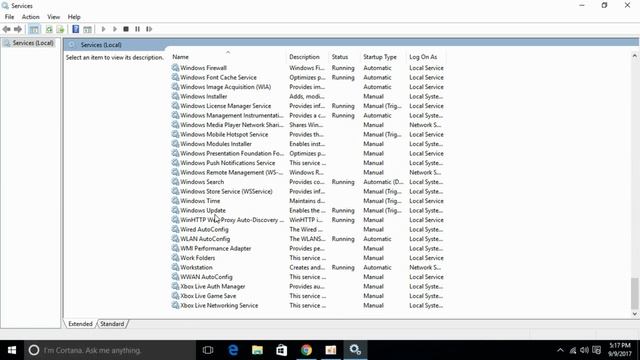The image size is (640, 360).
Task: Click the Refresh toolbar icon
Action: (49, 29)
